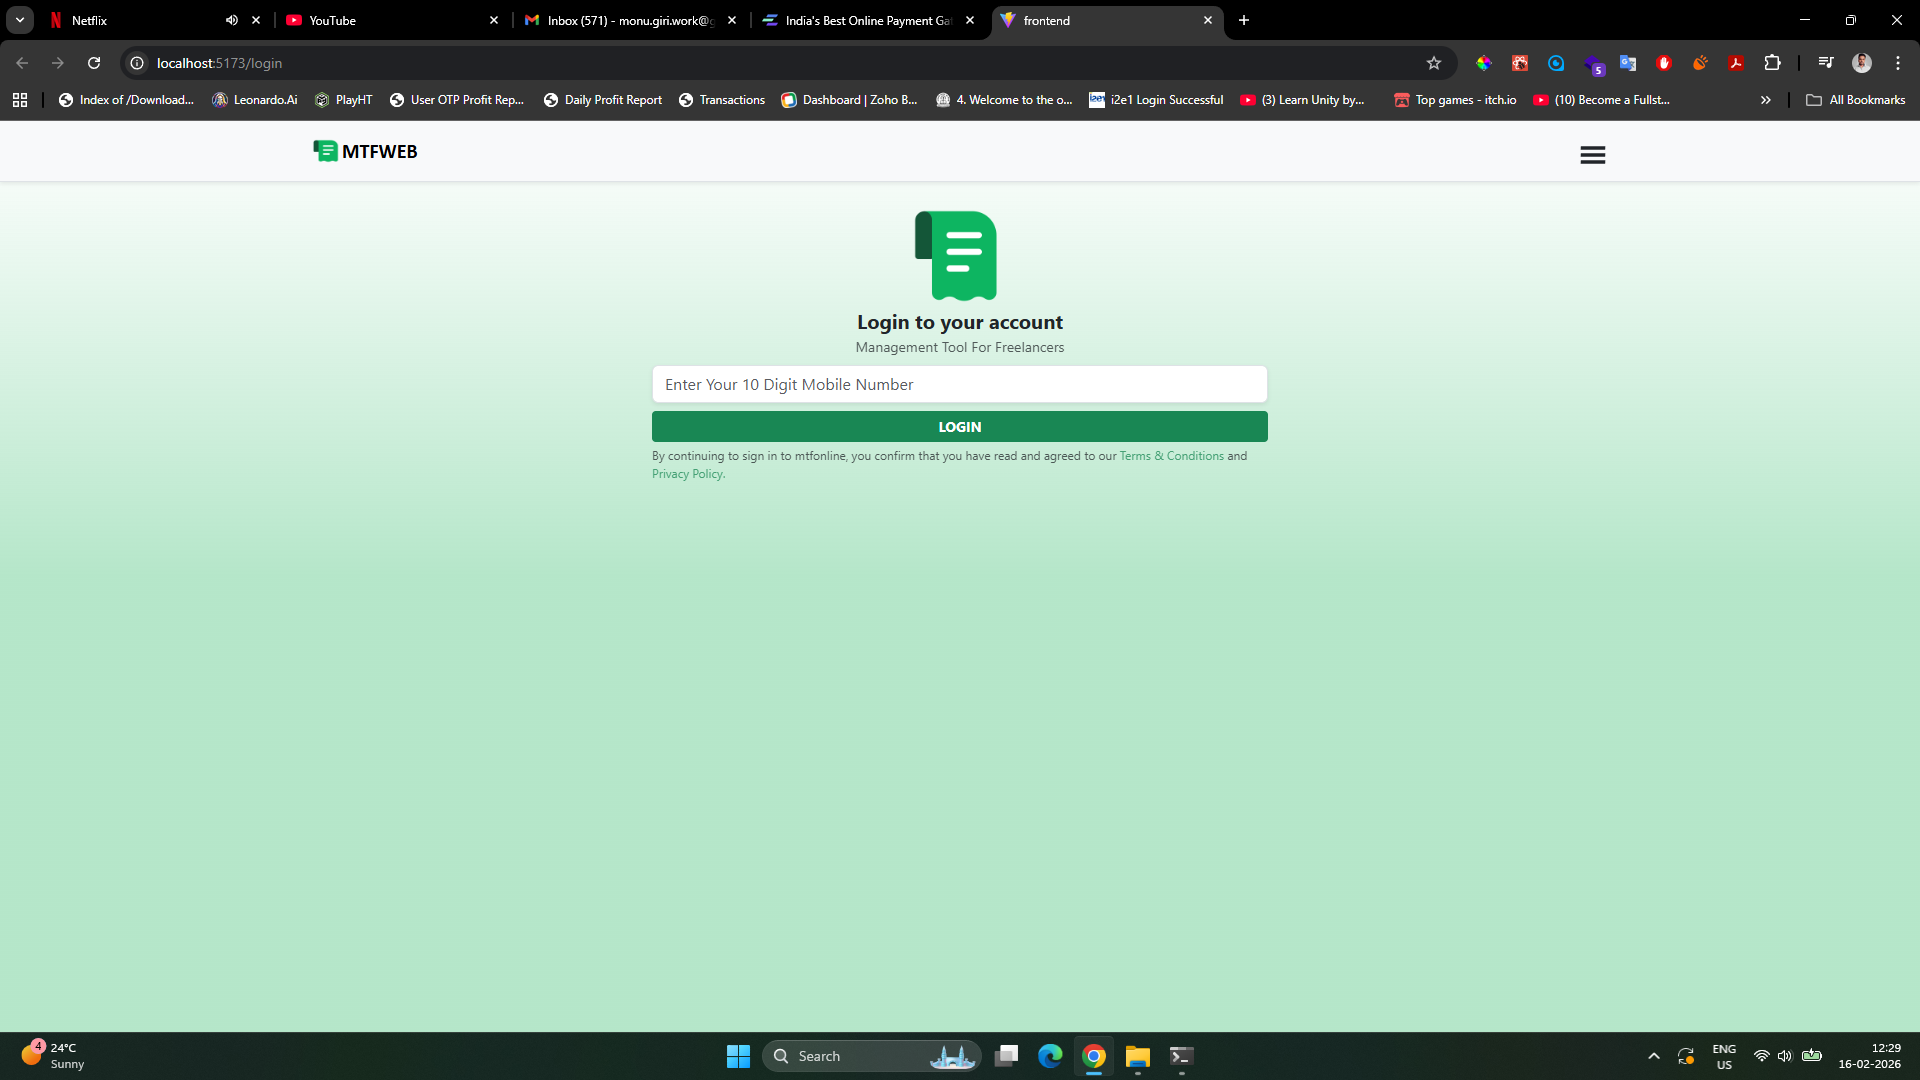The width and height of the screenshot is (1920, 1080).
Task: Open the Terms & Conditions link
Action: [x=1171, y=456]
